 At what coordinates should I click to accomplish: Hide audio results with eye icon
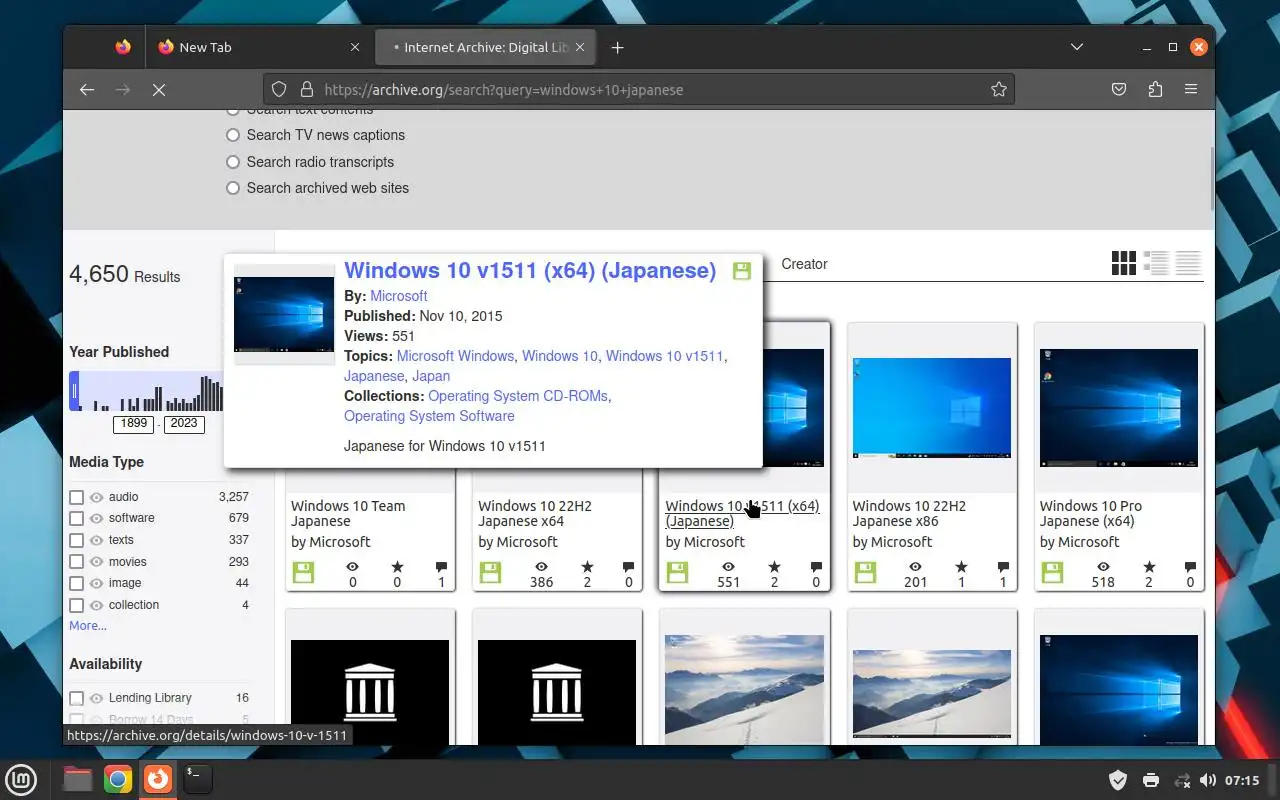(x=97, y=497)
